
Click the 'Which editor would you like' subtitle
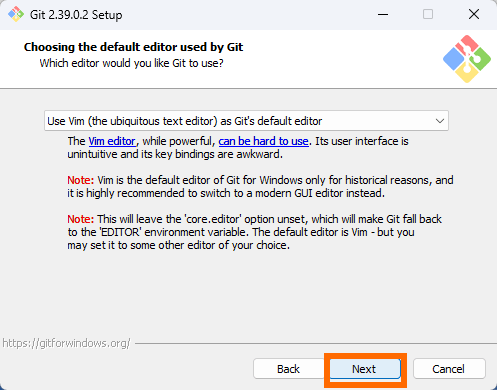tap(131, 63)
